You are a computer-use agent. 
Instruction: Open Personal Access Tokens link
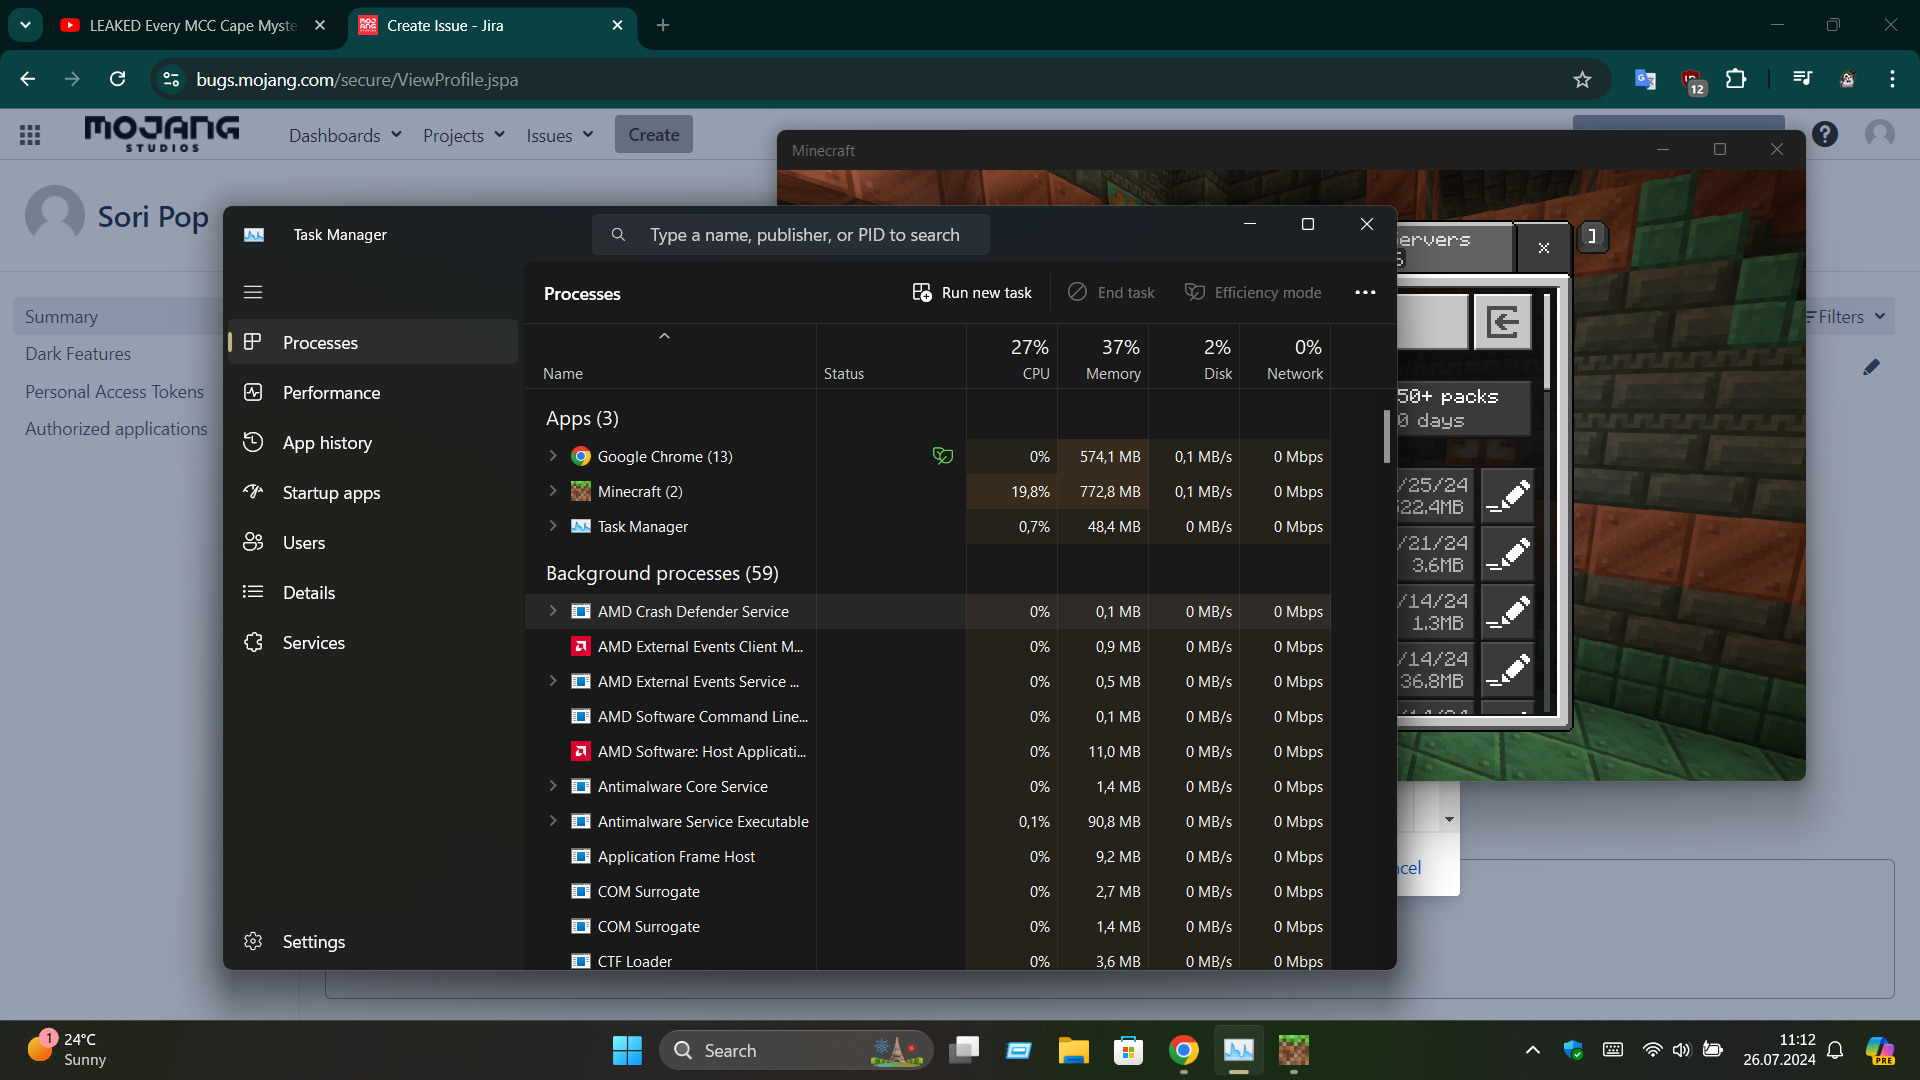[x=114, y=392]
